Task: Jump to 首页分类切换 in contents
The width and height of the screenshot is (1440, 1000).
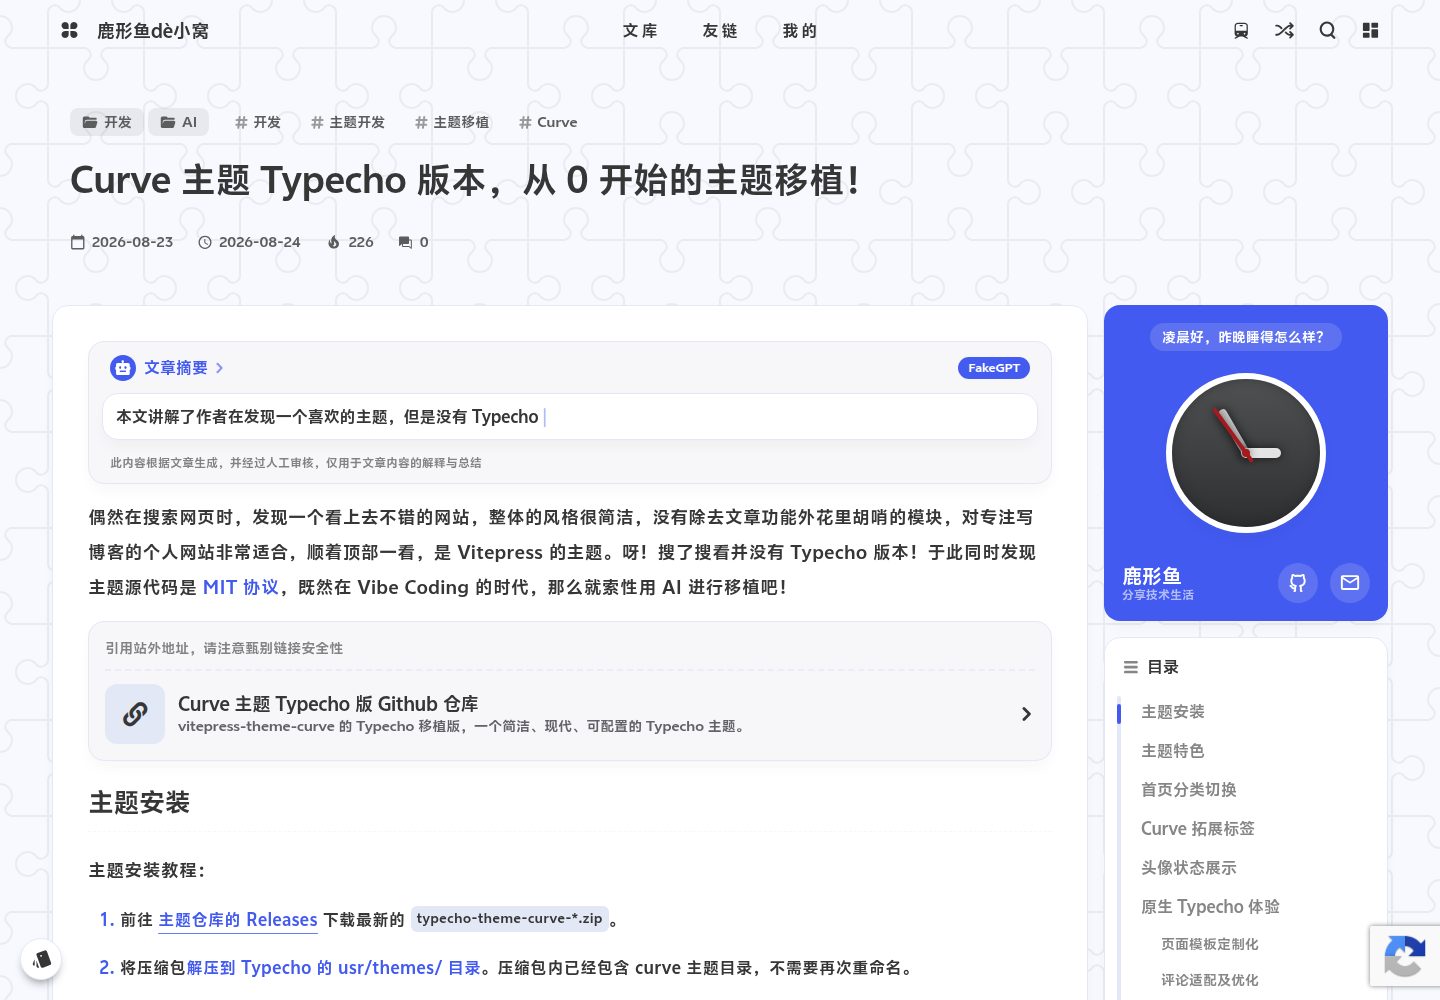Action: pyautogui.click(x=1189, y=790)
